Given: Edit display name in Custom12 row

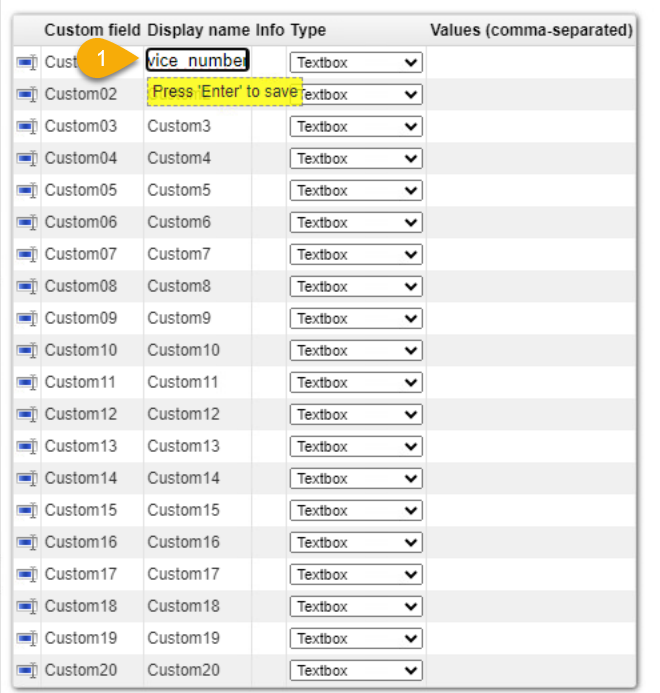Looking at the screenshot, I should coord(183,414).
